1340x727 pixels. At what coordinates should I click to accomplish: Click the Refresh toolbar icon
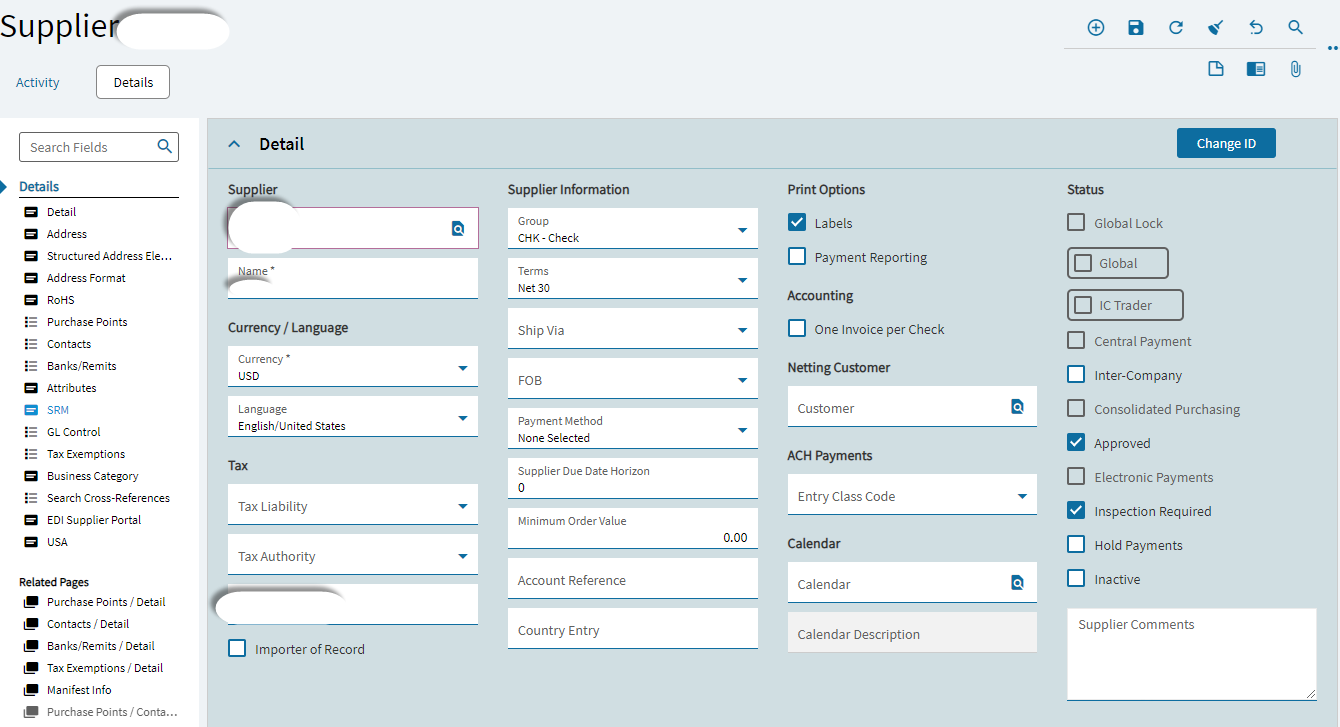pos(1176,28)
